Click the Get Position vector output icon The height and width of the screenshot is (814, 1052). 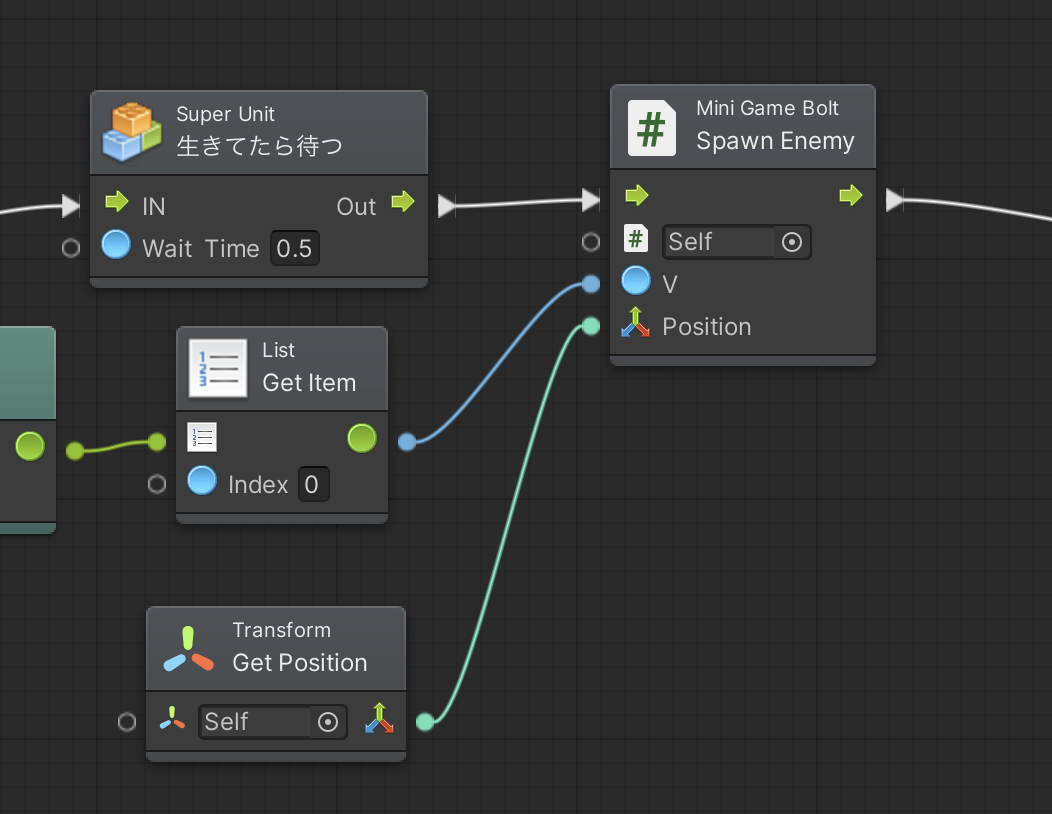(380, 718)
